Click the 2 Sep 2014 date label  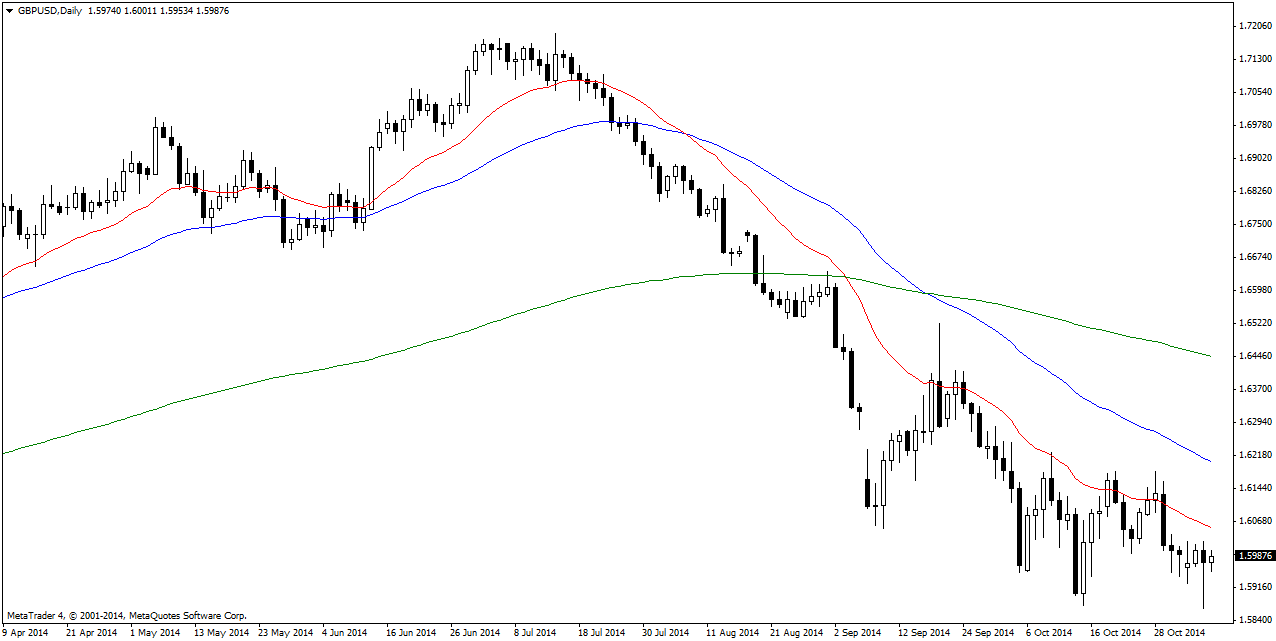[x=859, y=632]
